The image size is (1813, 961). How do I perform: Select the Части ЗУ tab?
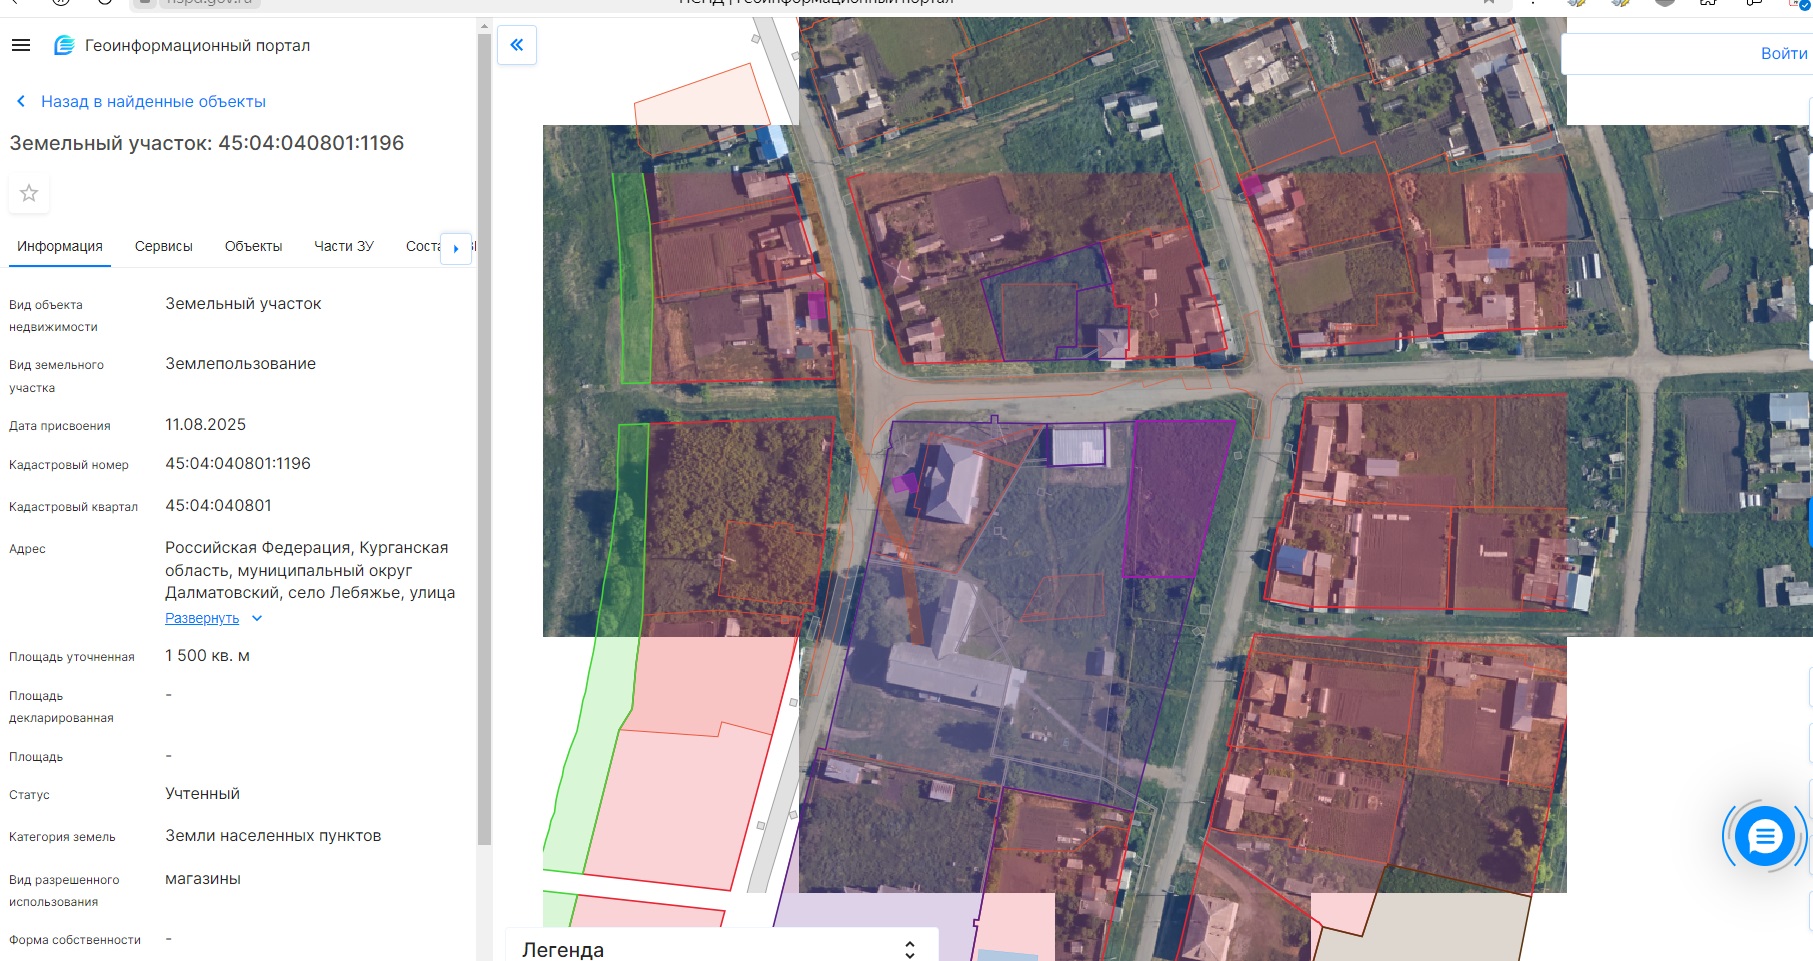coord(344,246)
